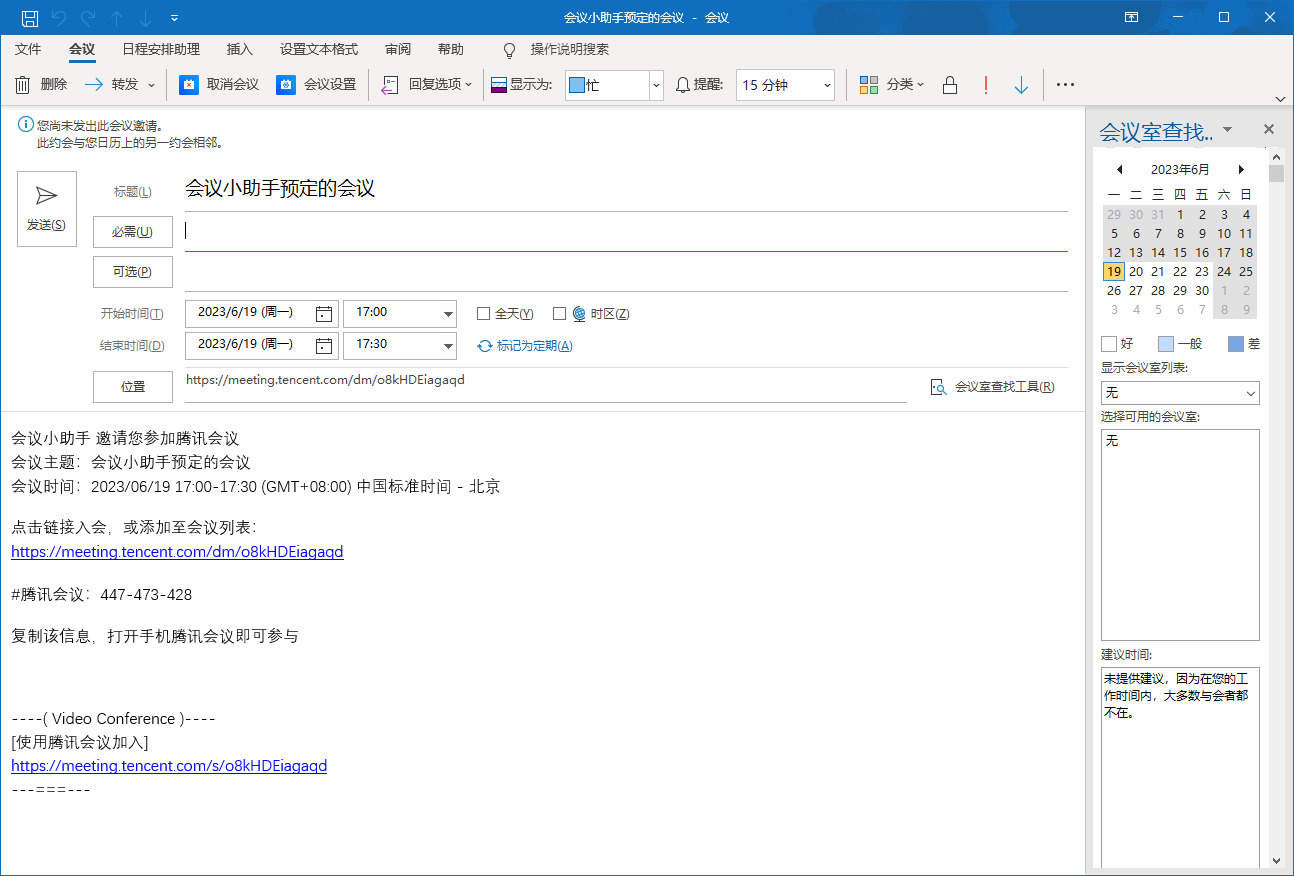Close the 会议室查找 pane

coord(1269,129)
